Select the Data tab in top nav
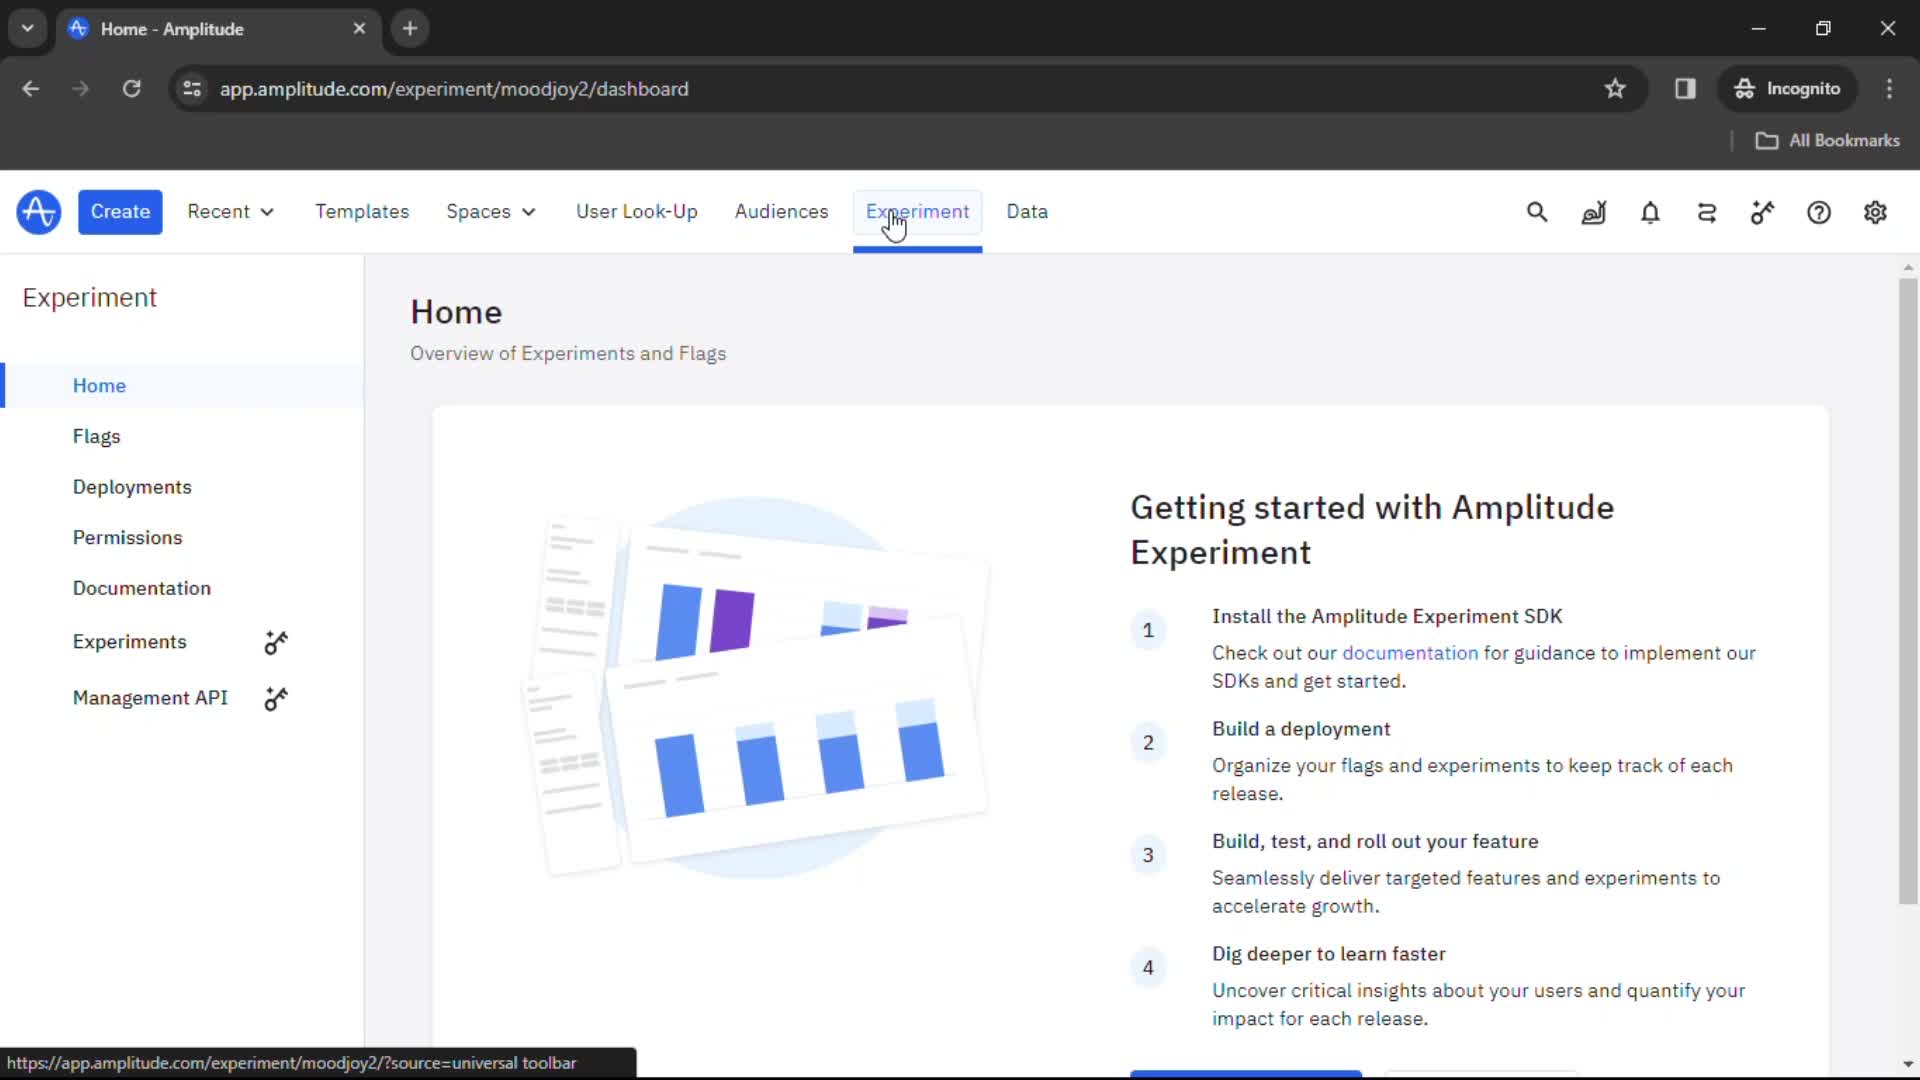The image size is (1920, 1080). click(x=1027, y=211)
